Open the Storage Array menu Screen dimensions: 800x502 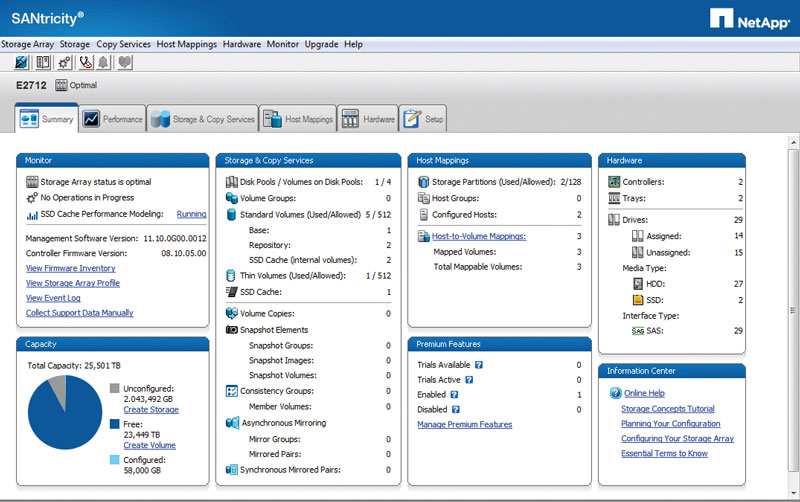click(28, 45)
